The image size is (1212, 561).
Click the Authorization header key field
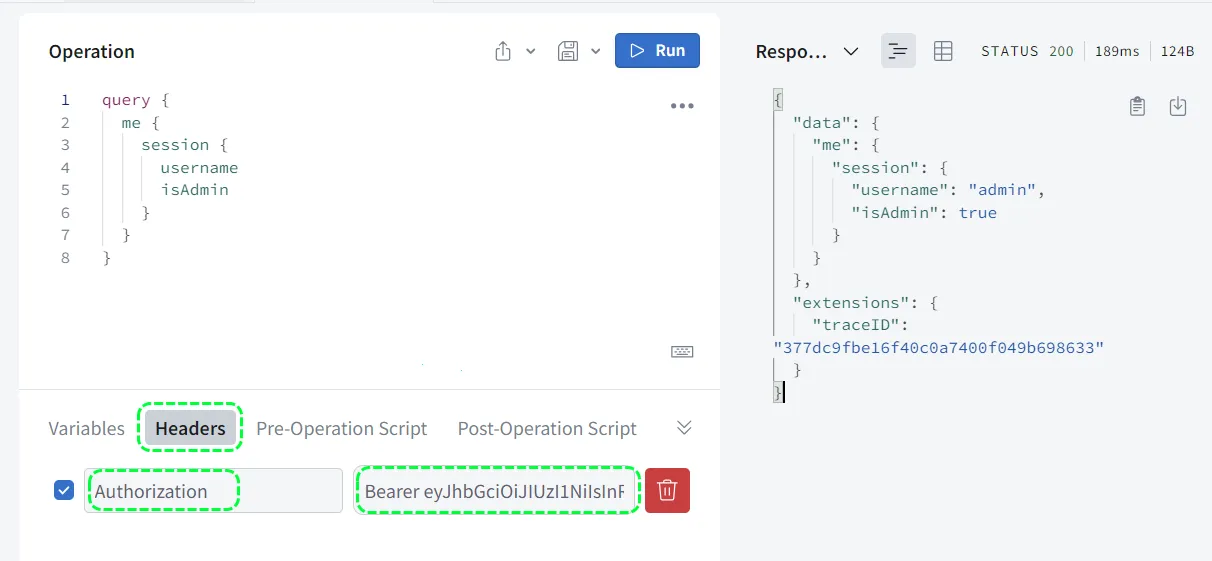213,491
